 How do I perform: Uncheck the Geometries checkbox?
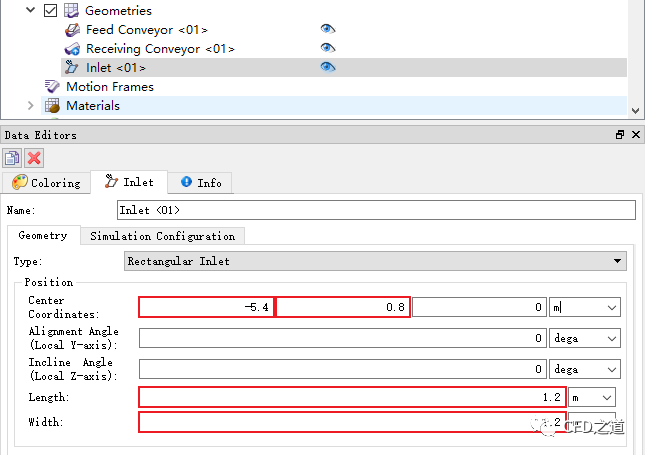tap(50, 10)
